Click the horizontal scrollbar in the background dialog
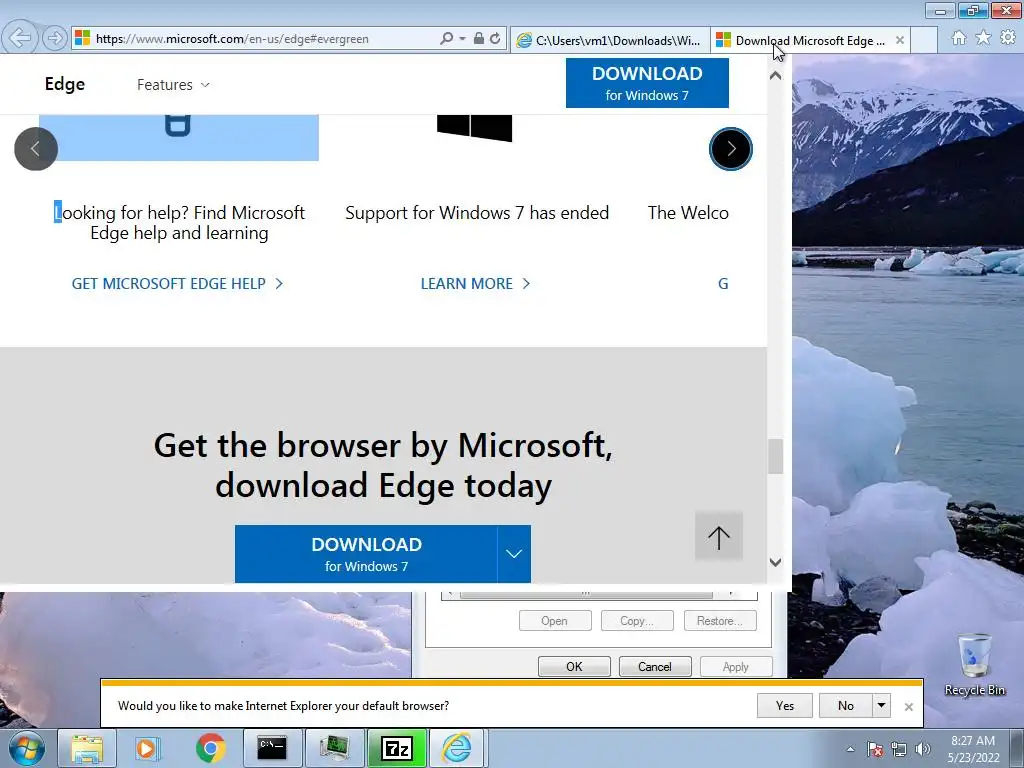The height and width of the screenshot is (768, 1024). point(586,594)
